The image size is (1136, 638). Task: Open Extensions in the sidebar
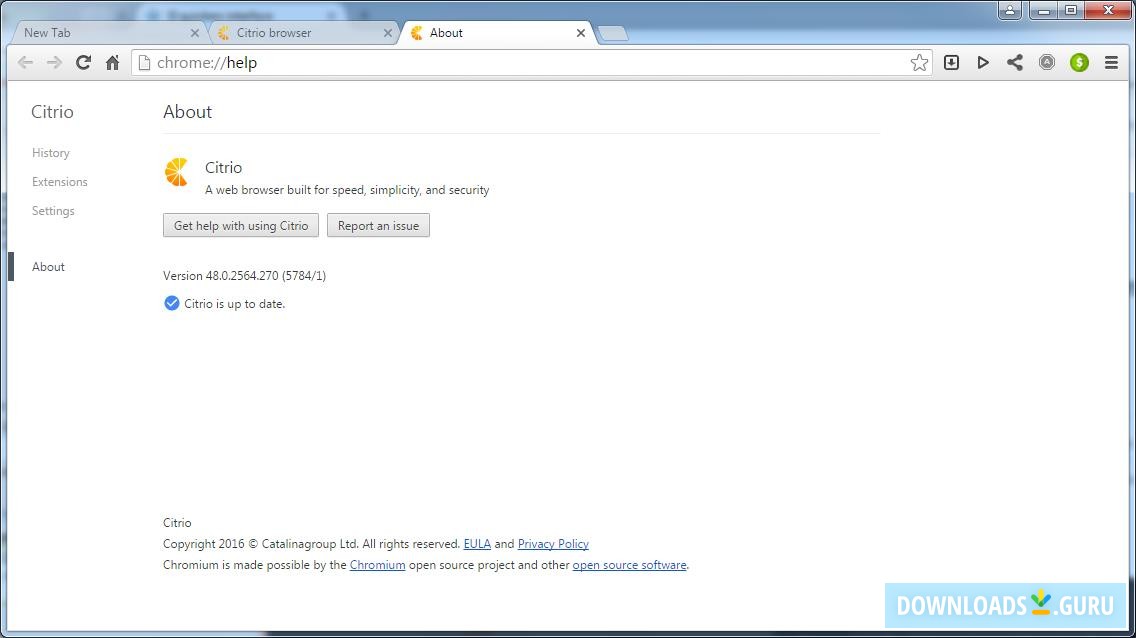pos(59,182)
